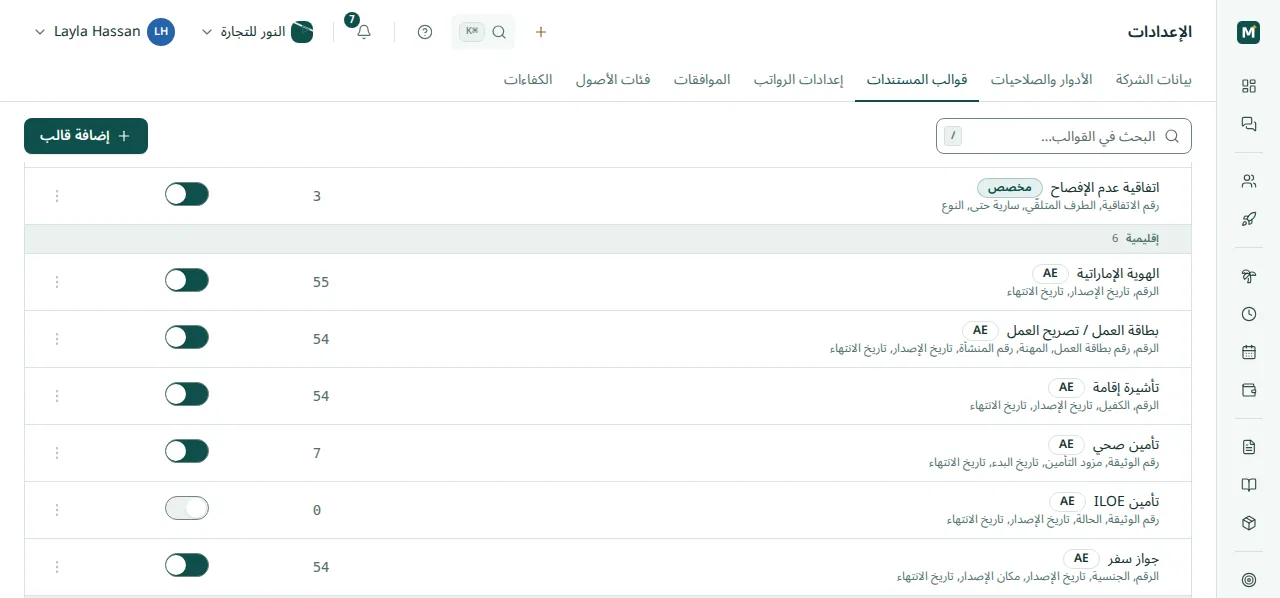Switch to بيانات الشركة tab
This screenshot has width=1280, height=598.
(1153, 80)
